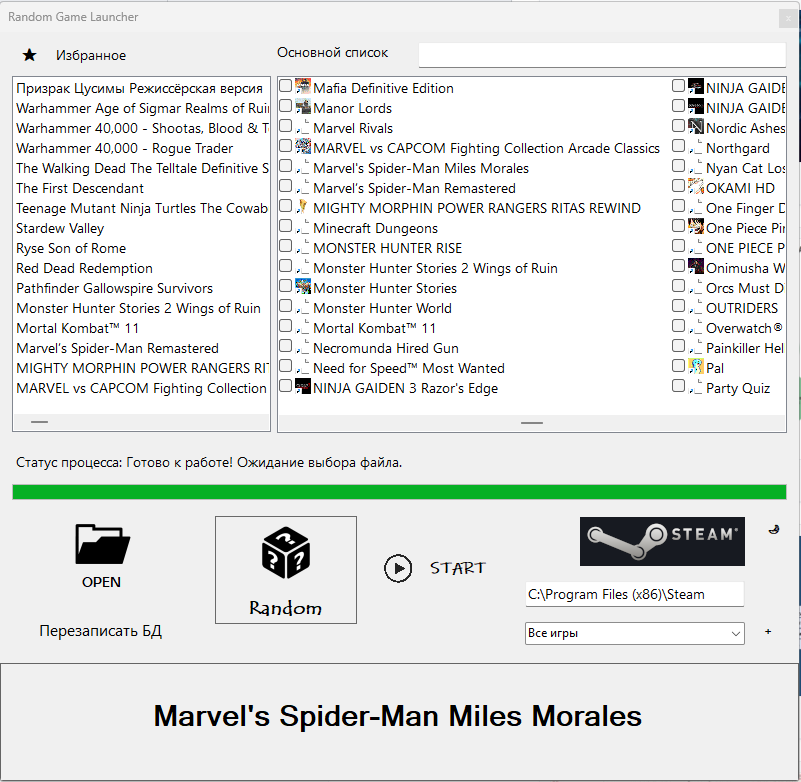Check the Monster Hunter World checkbox
Screen dimensions: 801x782
tap(286, 306)
